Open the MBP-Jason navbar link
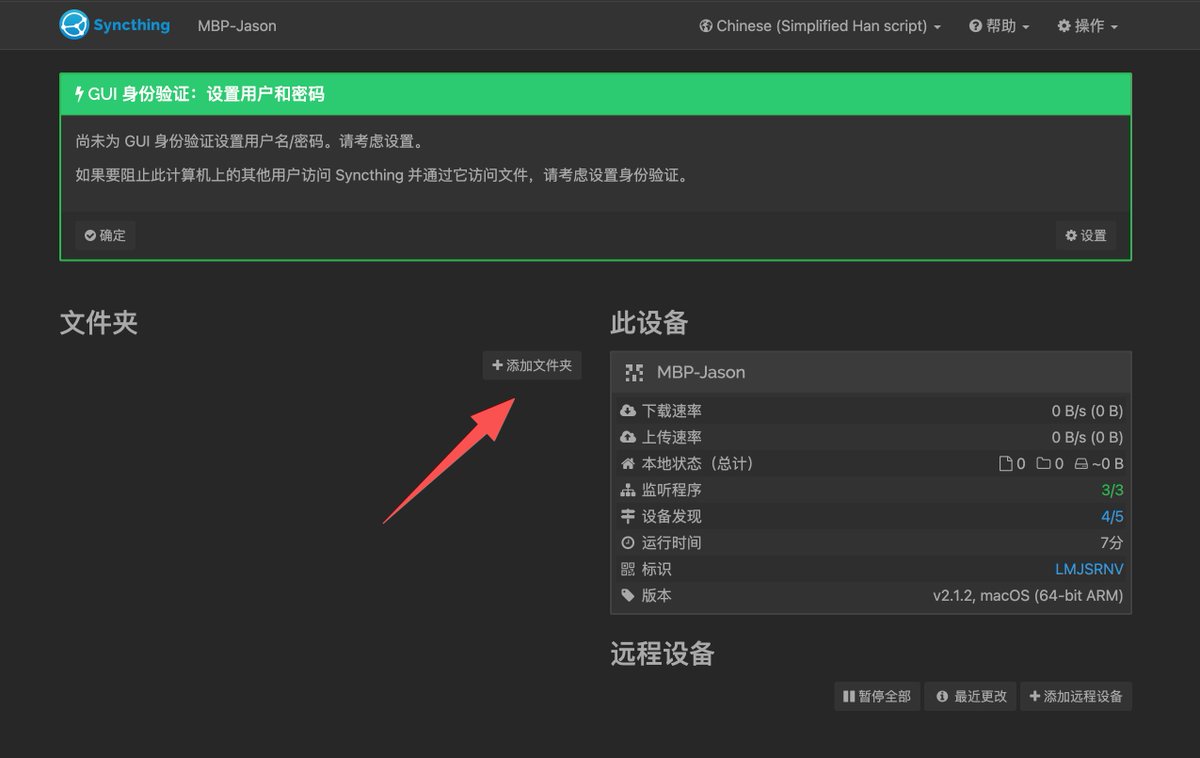Image resolution: width=1200 pixels, height=758 pixels. click(237, 26)
